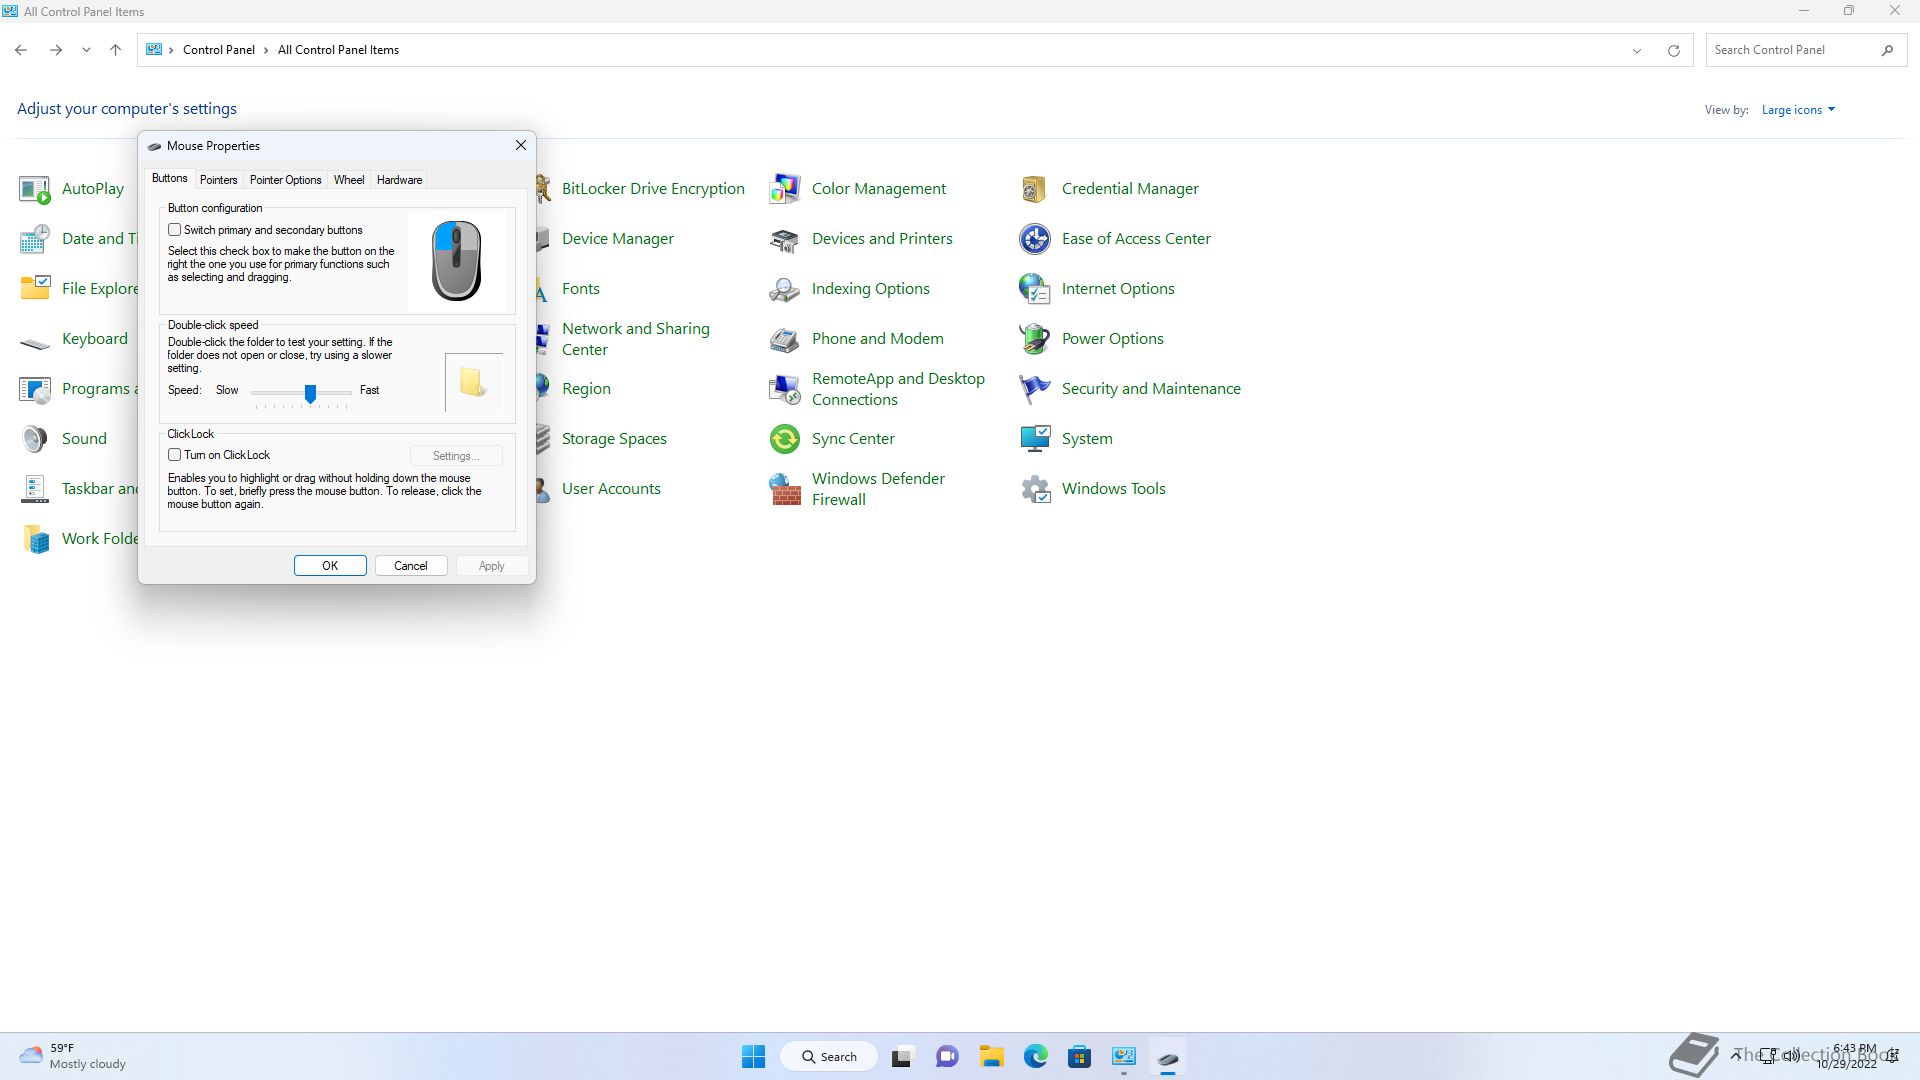Screen dimensions: 1920x1080
Task: Open Windows Defender Firewall icon
Action: (x=785, y=489)
